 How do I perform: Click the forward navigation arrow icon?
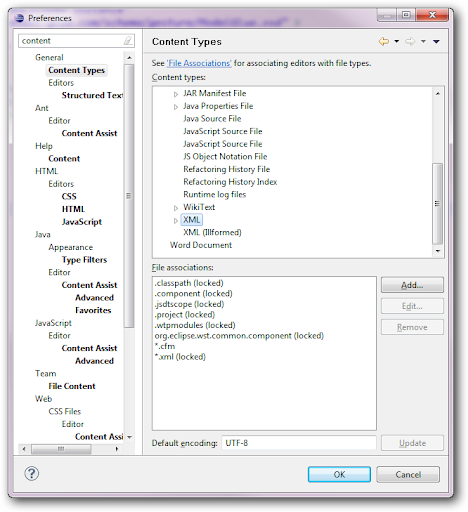coord(410,42)
